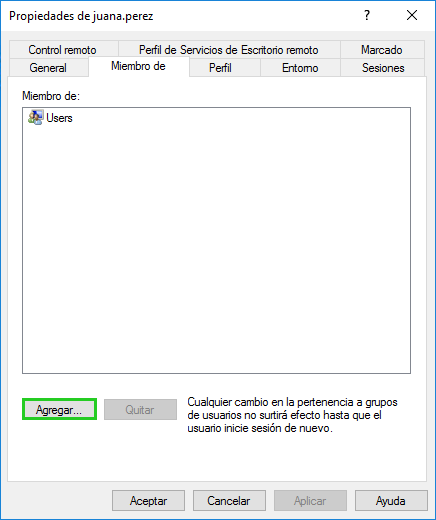
Task: Confirm with the Aceptar button
Action: point(148,500)
